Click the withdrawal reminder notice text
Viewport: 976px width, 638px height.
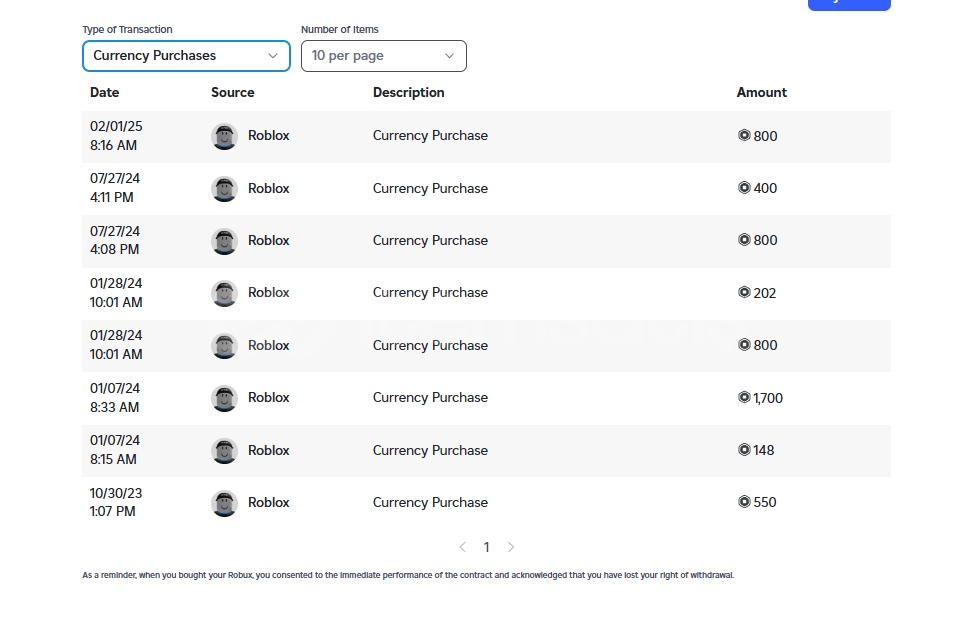[408, 575]
